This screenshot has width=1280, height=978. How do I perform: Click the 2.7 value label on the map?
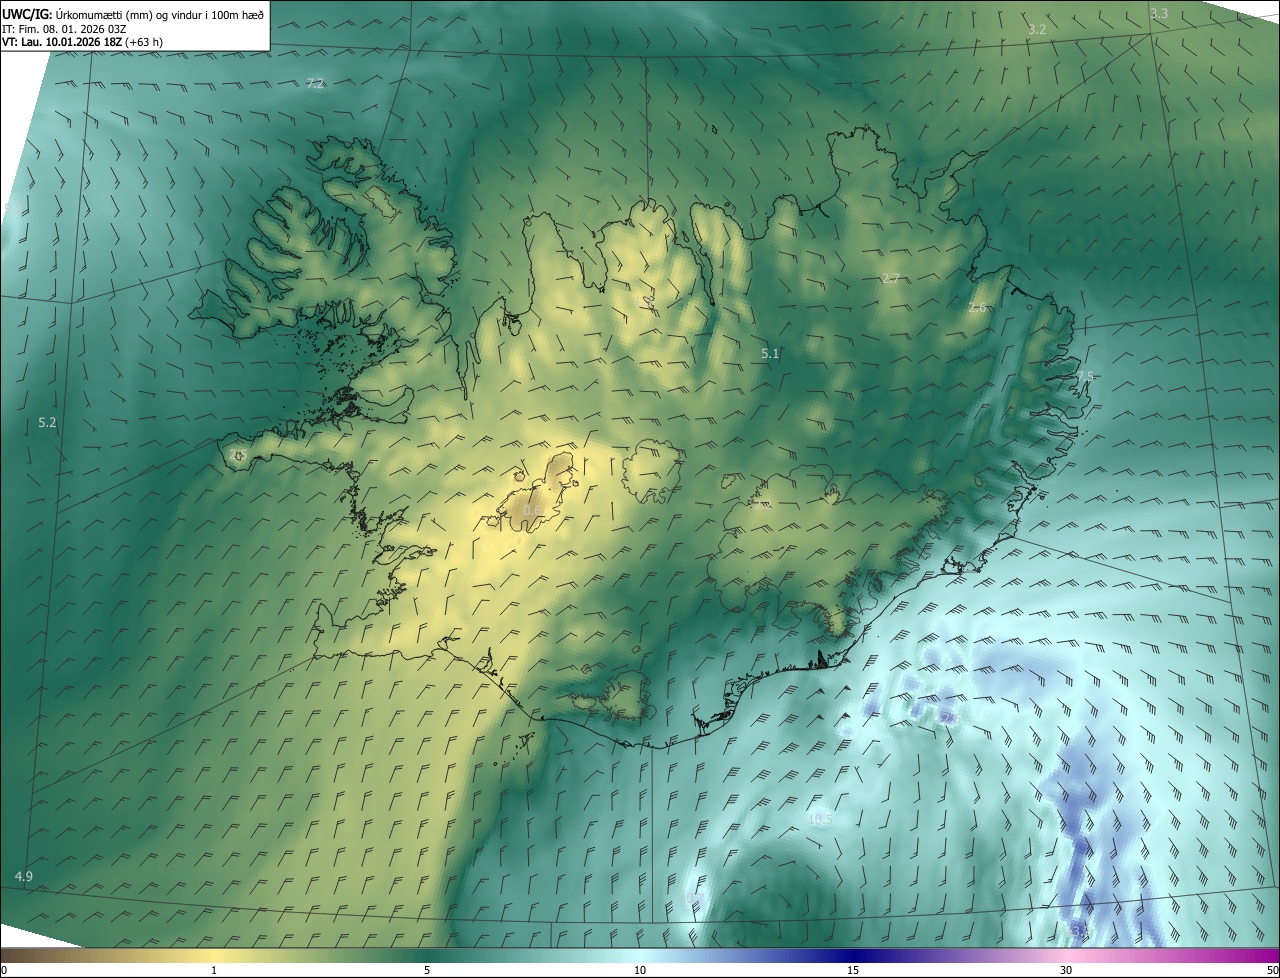tap(891, 278)
